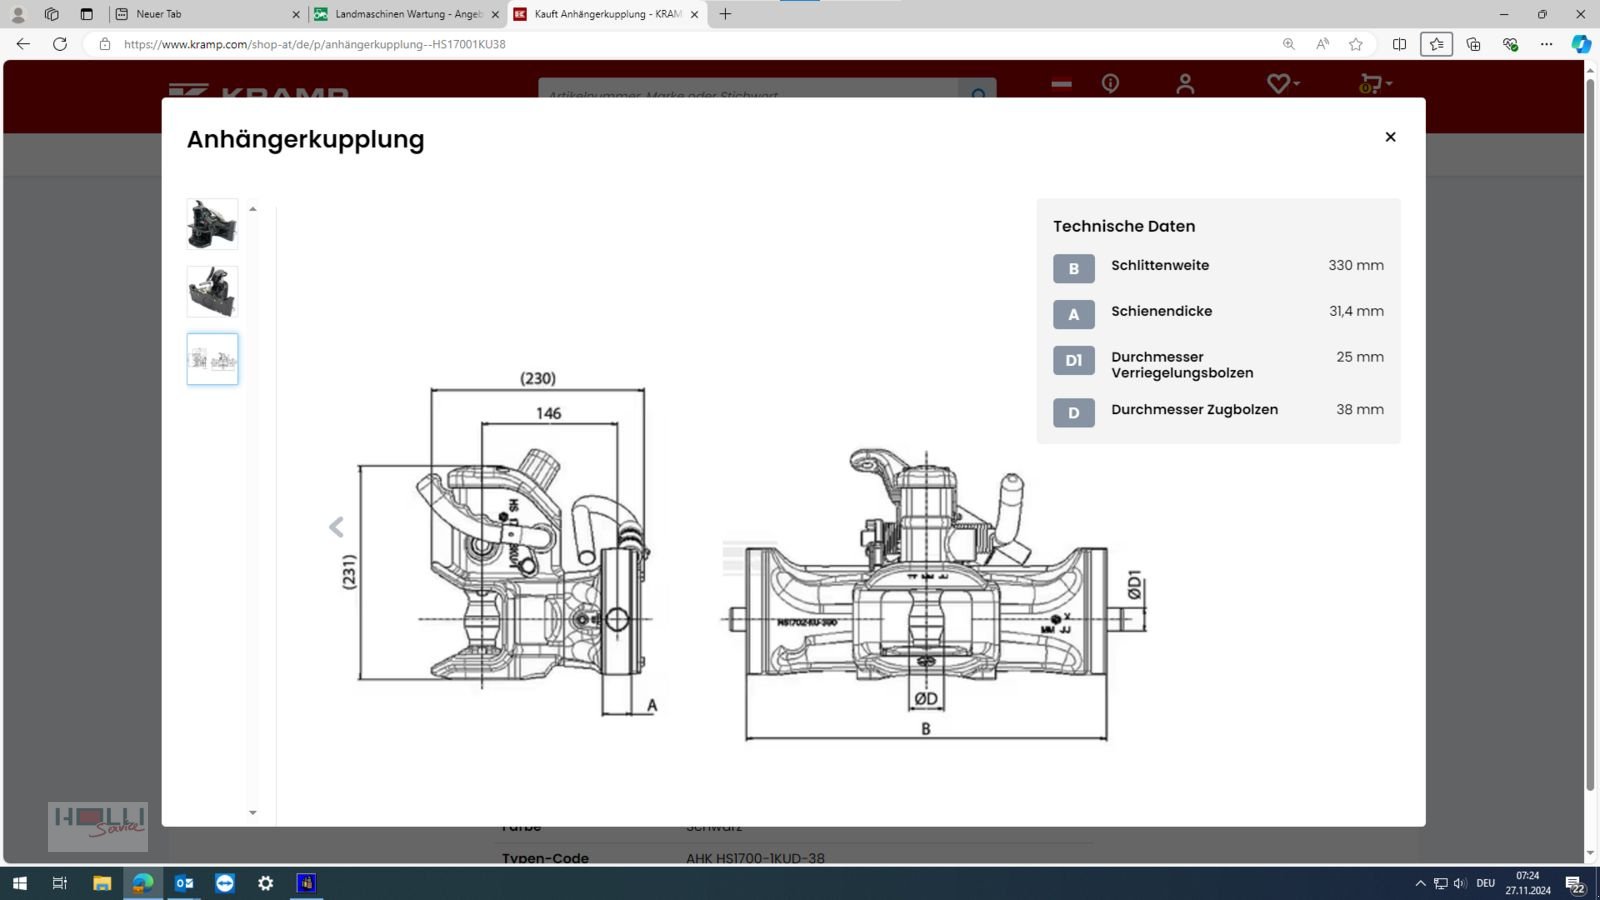The width and height of the screenshot is (1600, 900).
Task: Open File Explorer from the taskbar
Action: tap(102, 883)
